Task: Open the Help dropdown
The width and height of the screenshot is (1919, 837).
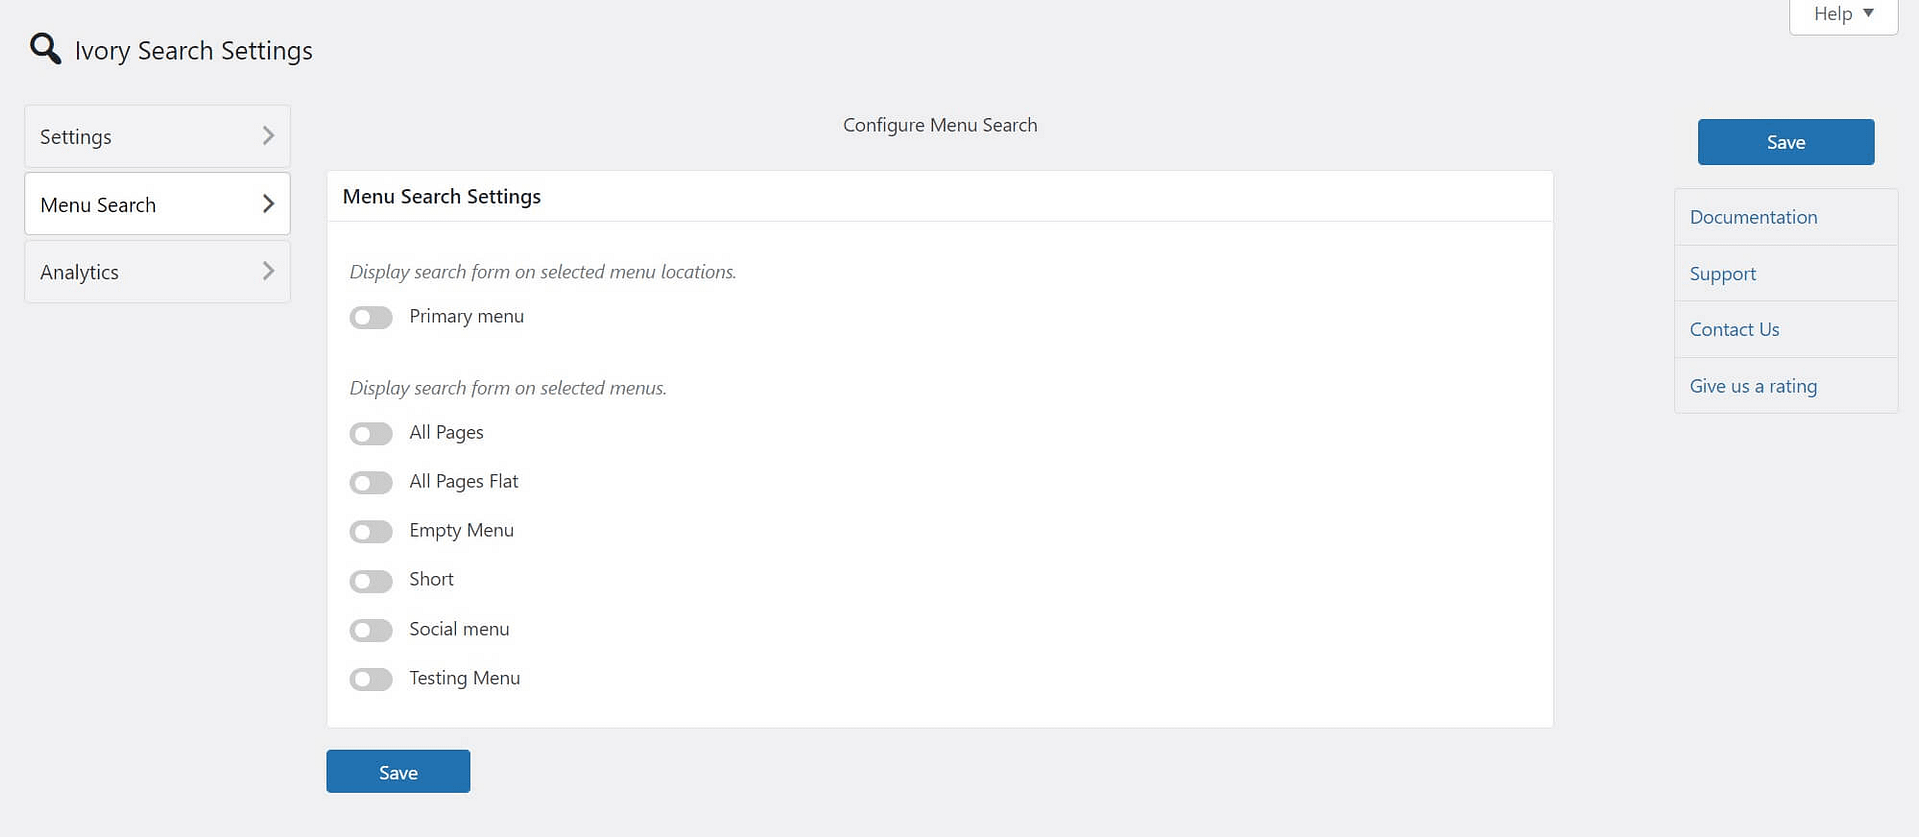Action: point(1843,14)
